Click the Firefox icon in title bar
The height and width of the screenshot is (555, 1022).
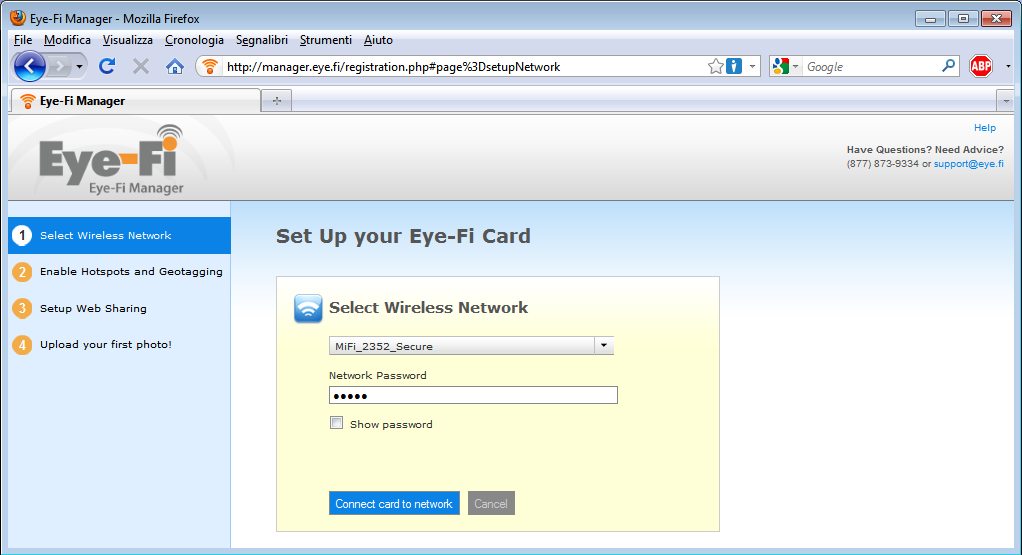[18, 18]
